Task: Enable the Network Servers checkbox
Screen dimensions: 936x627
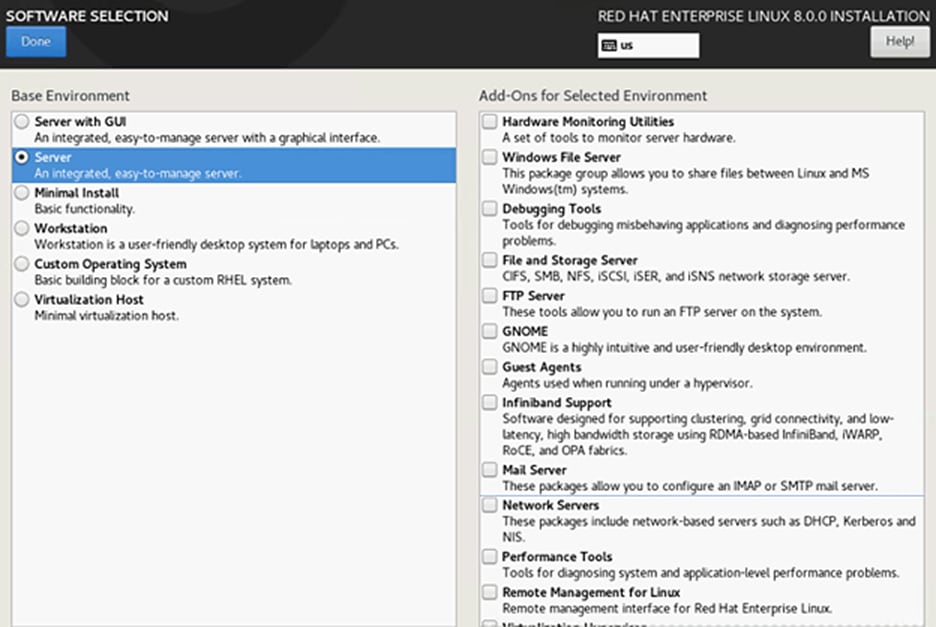Action: pos(489,506)
